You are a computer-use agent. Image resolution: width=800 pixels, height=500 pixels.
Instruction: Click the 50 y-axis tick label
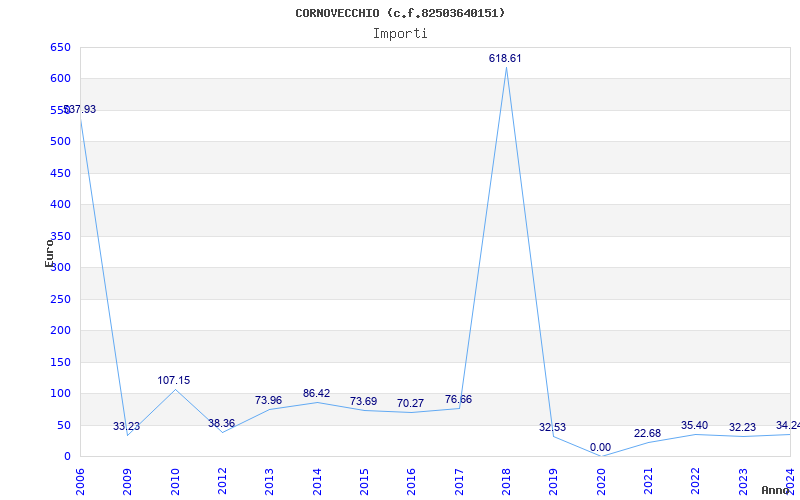[x=64, y=425]
